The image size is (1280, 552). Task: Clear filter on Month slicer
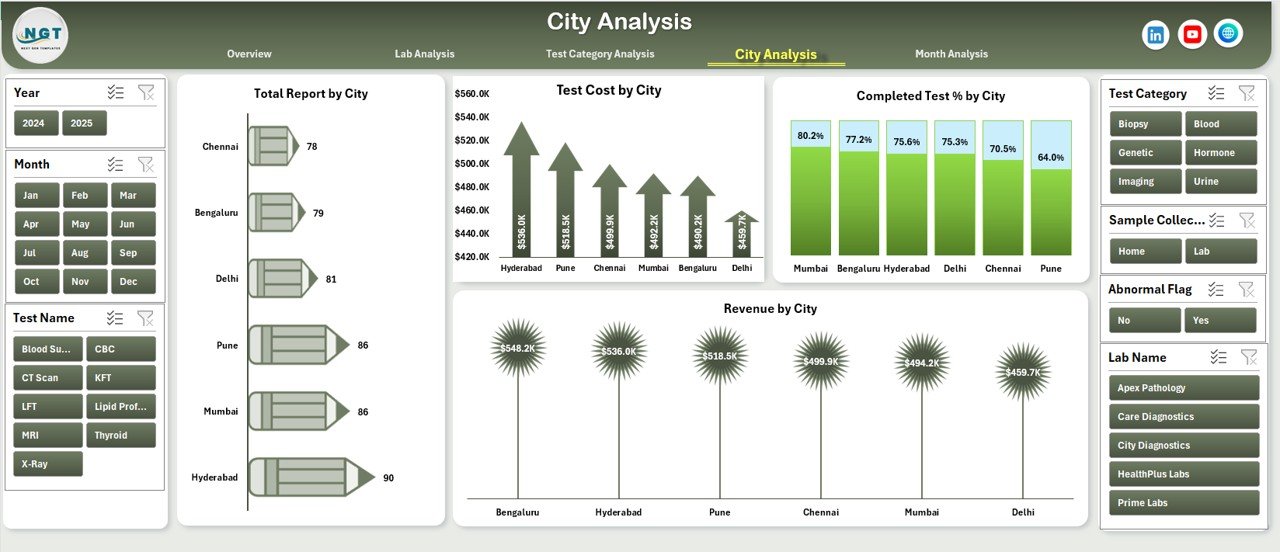click(146, 164)
